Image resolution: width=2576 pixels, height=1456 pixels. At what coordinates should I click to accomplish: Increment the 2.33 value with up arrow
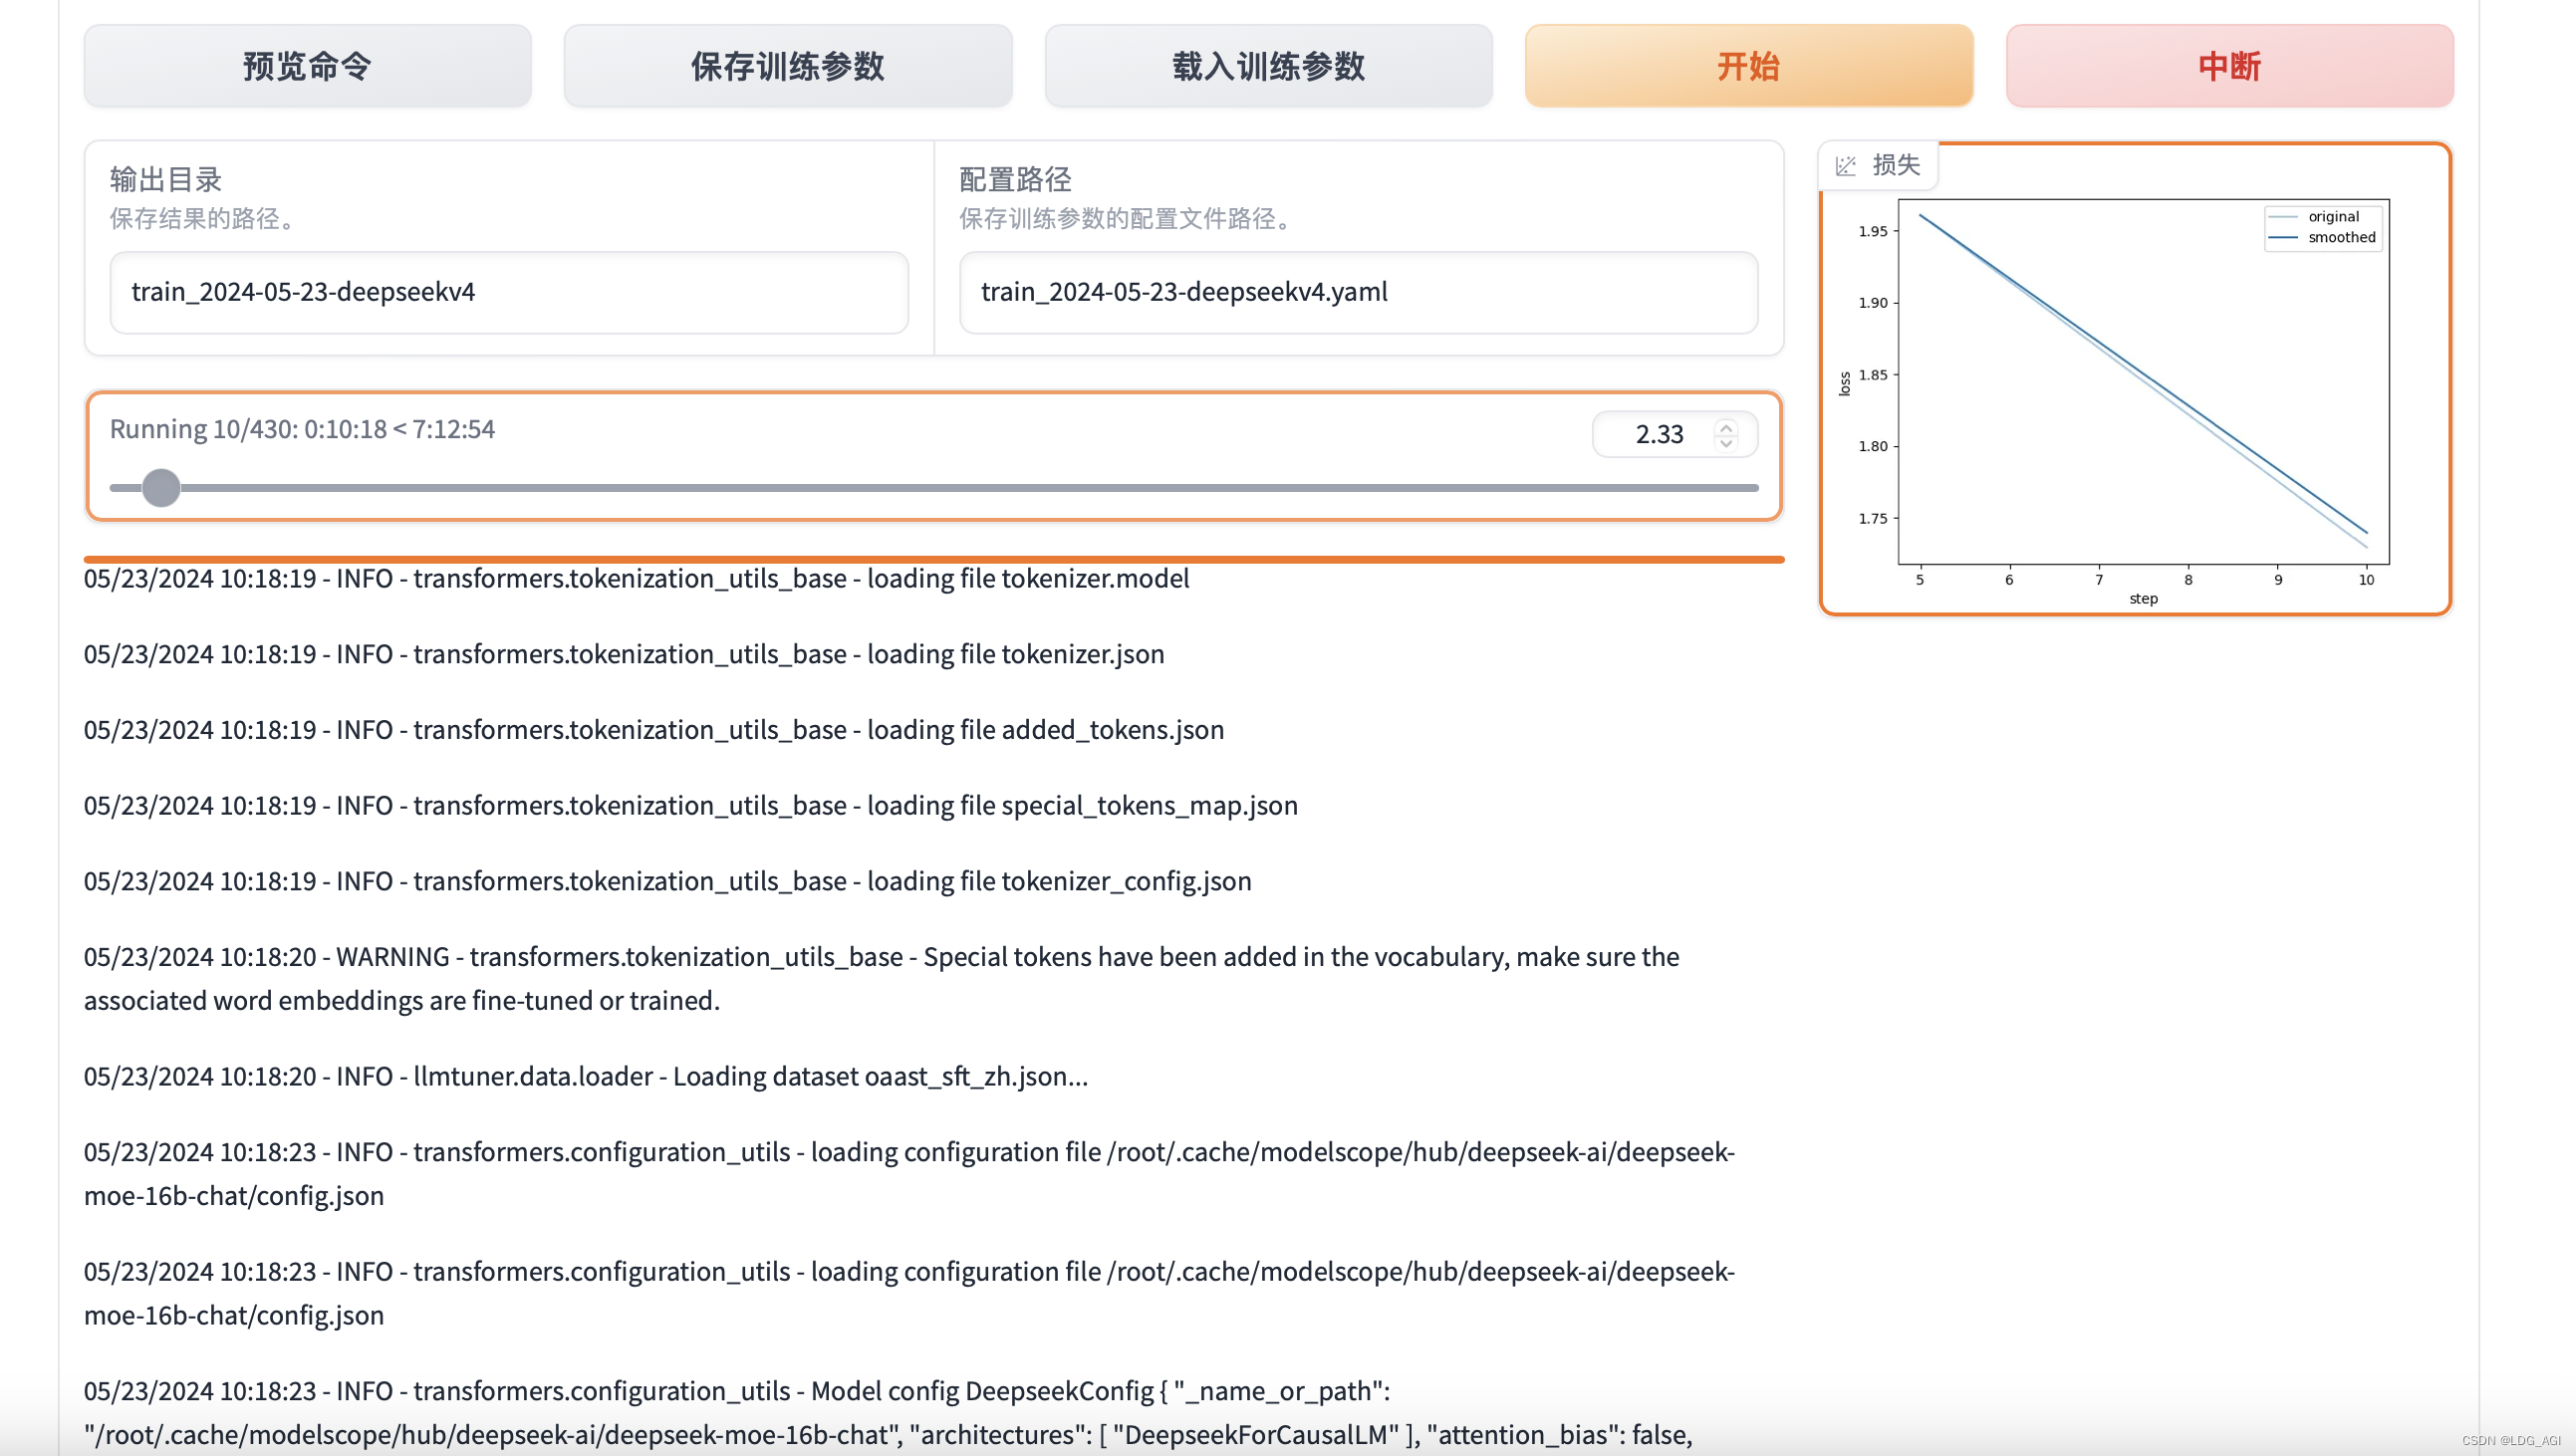pos(1726,427)
